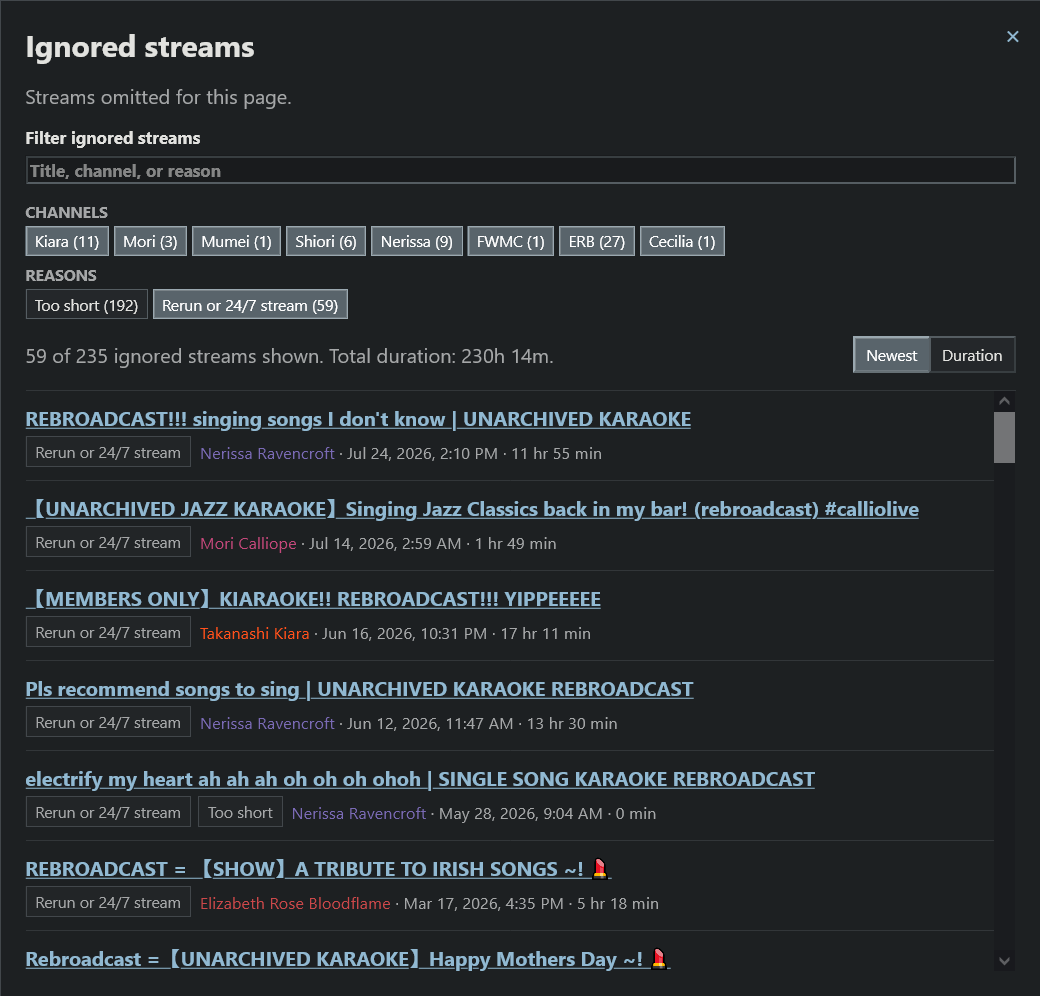Click the Elizabeth Rose Bloodflame channel name

point(295,904)
